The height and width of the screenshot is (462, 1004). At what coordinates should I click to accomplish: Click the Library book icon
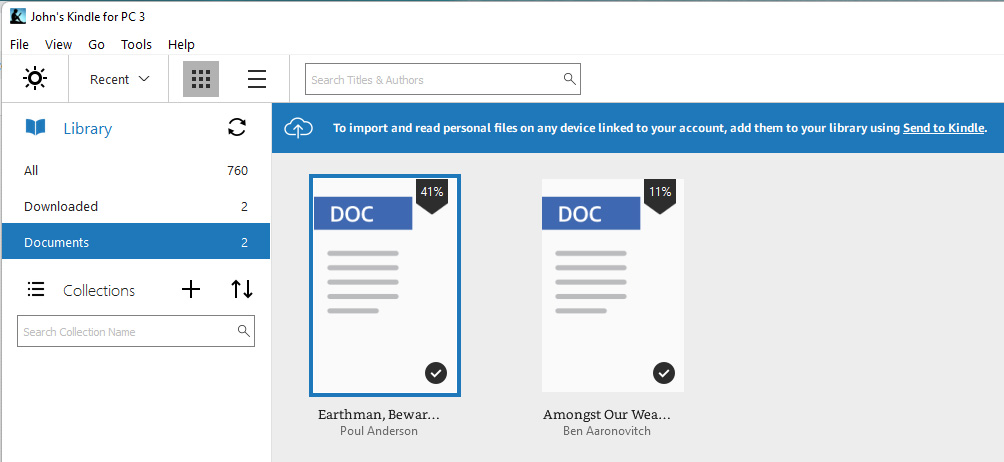pyautogui.click(x=36, y=127)
